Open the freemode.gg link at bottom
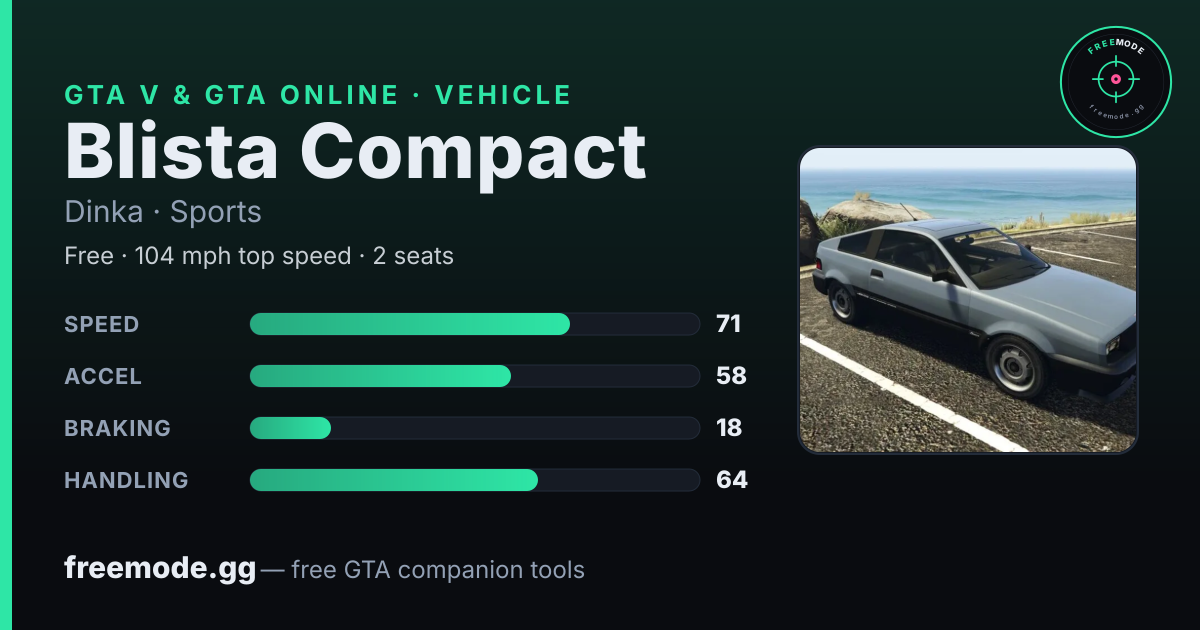1200x630 pixels. [160, 569]
